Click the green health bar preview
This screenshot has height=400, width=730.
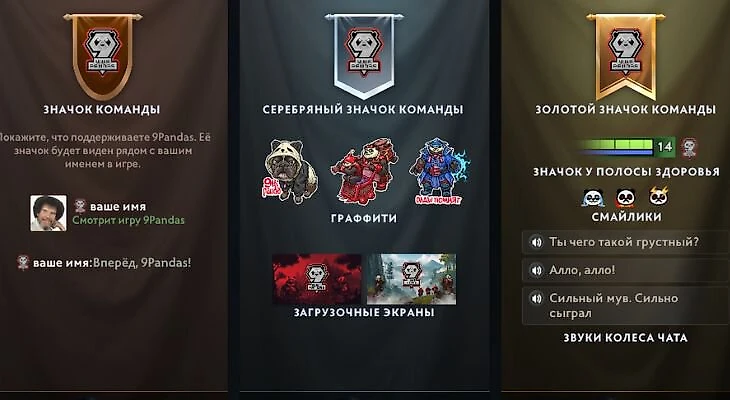pos(615,147)
